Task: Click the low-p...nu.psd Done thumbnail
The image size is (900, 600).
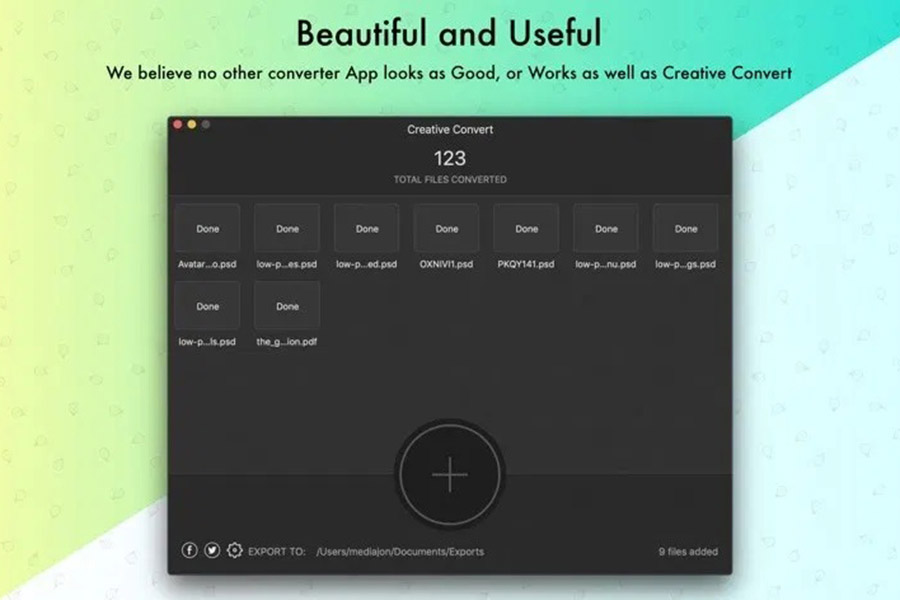Action: [606, 229]
